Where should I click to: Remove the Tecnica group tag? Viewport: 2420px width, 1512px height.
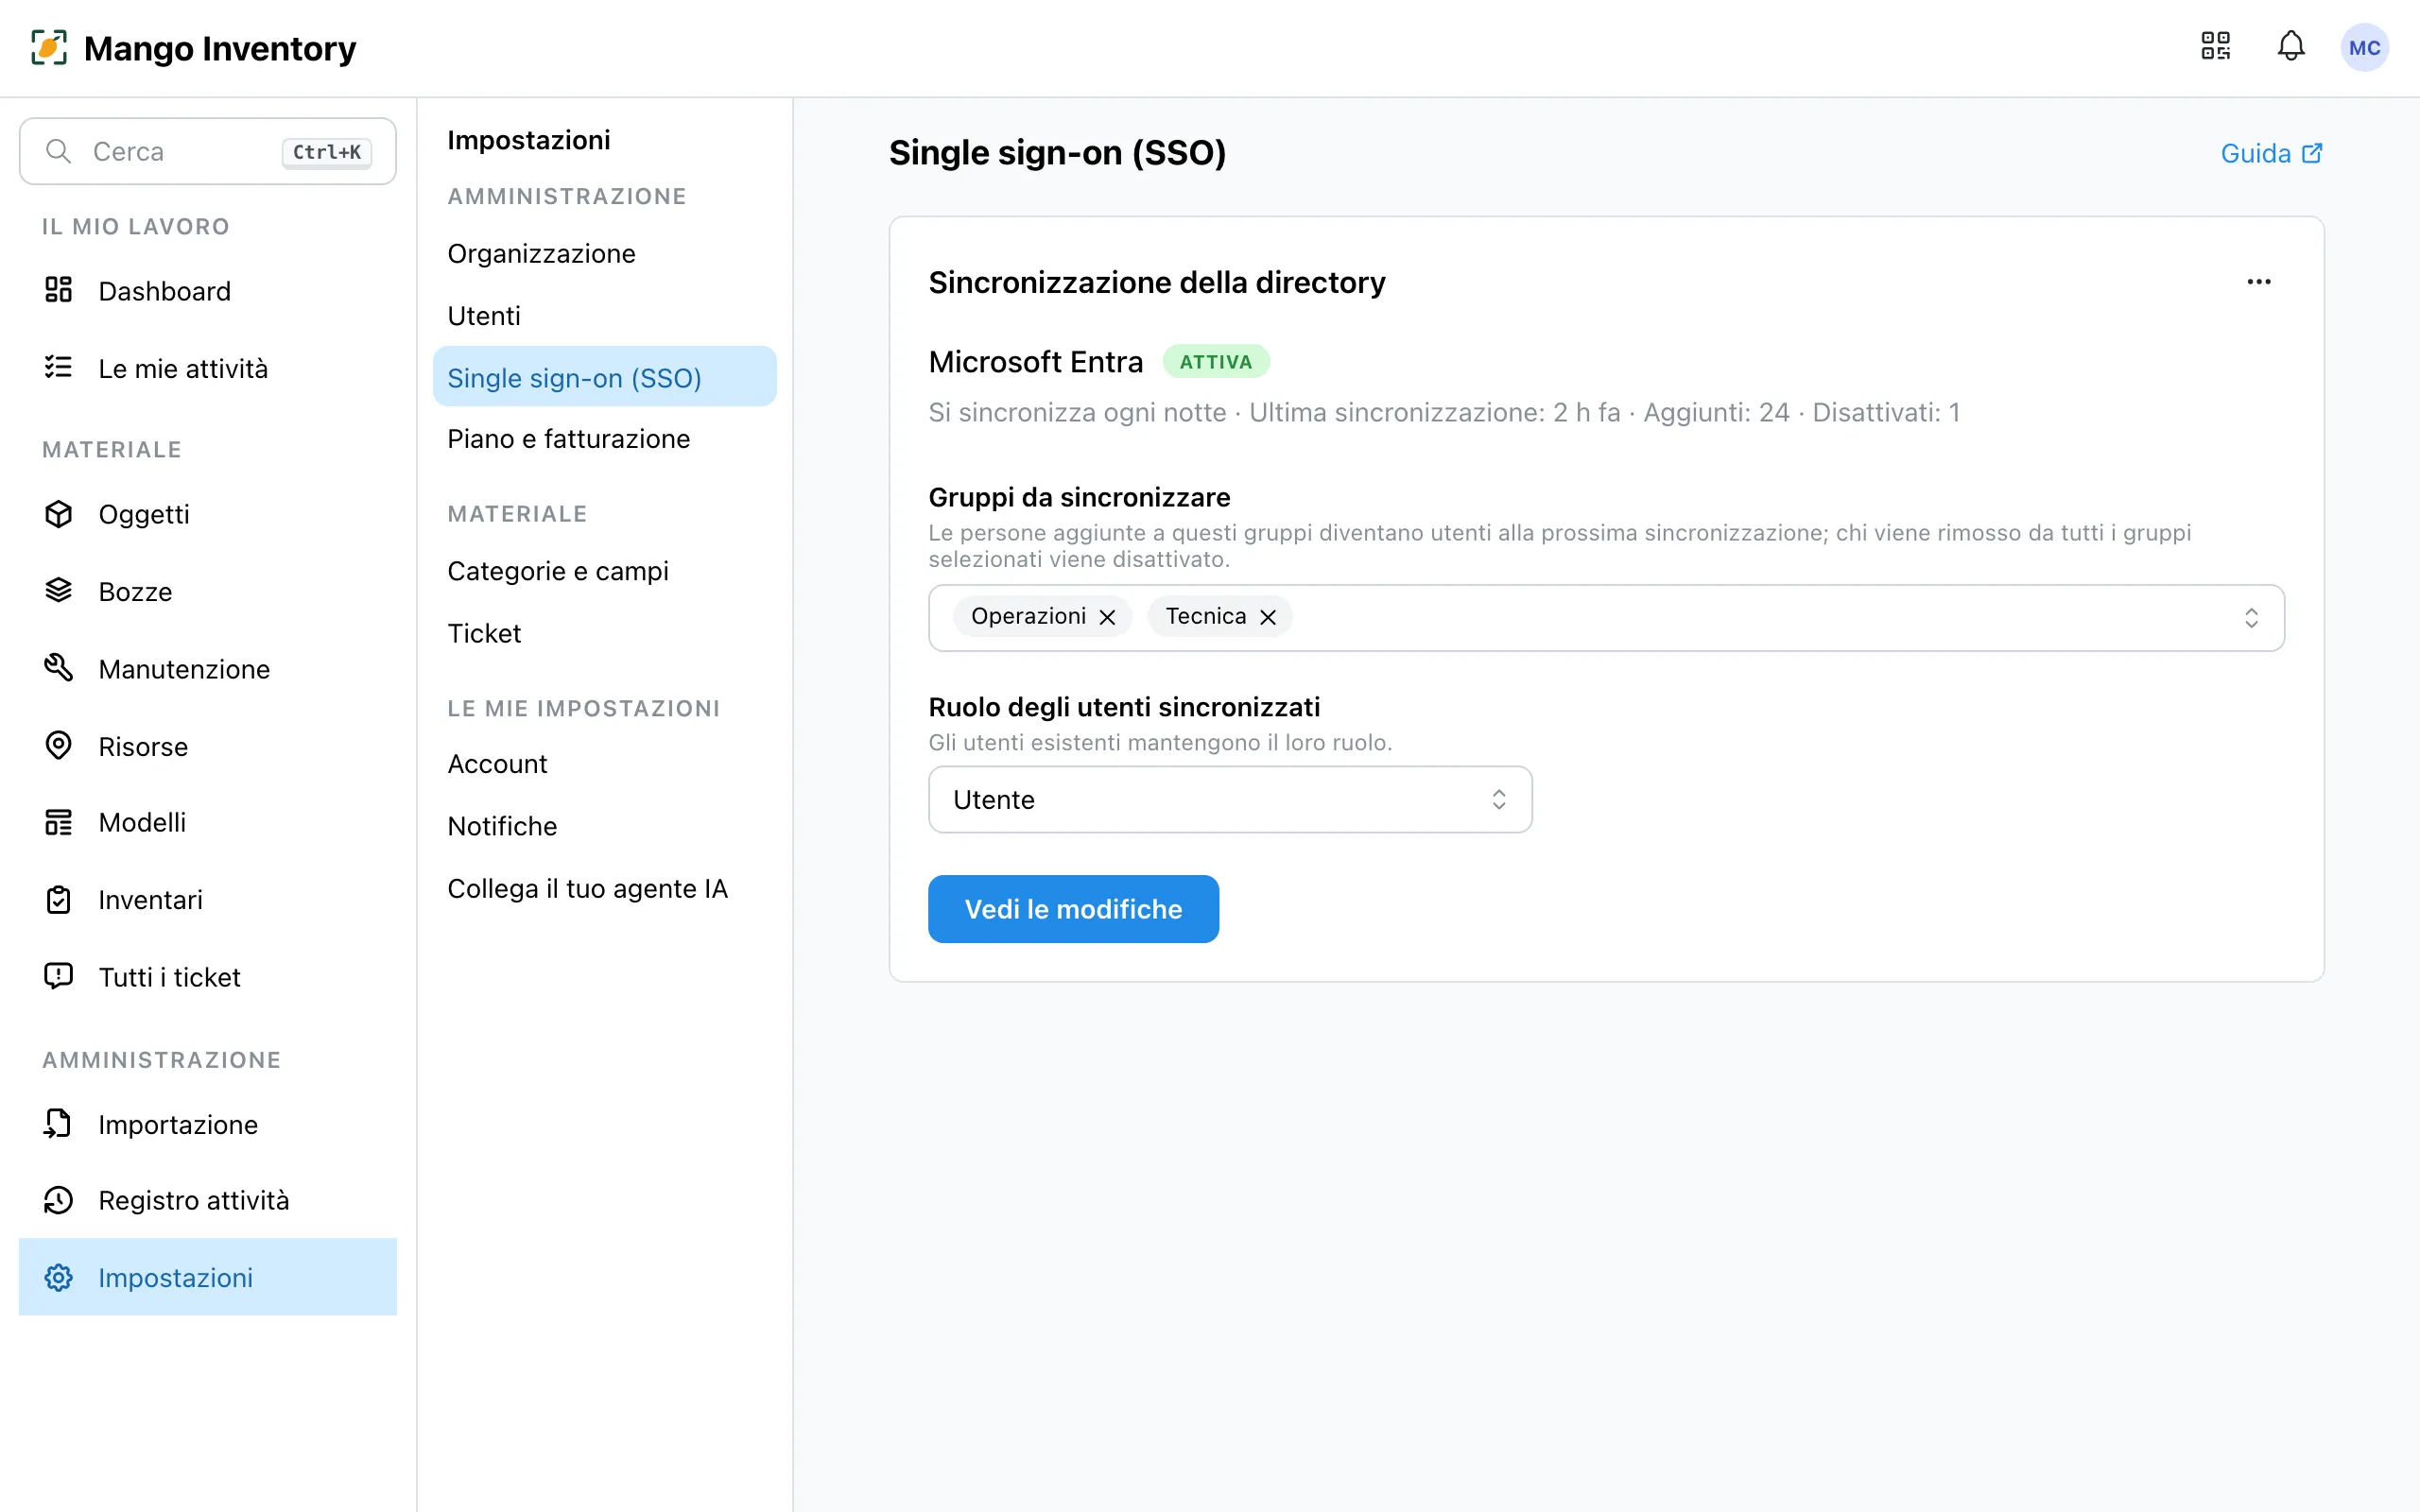pyautogui.click(x=1268, y=617)
